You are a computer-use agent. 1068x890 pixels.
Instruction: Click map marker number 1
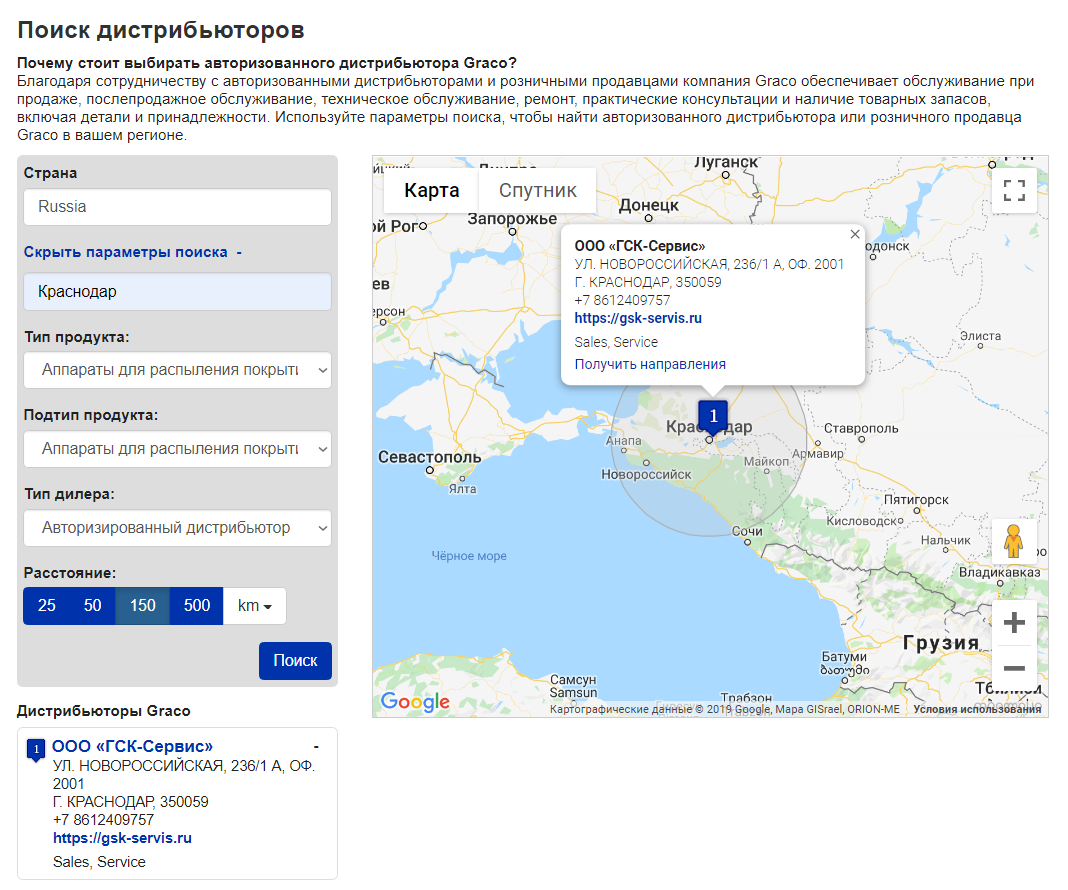(712, 416)
